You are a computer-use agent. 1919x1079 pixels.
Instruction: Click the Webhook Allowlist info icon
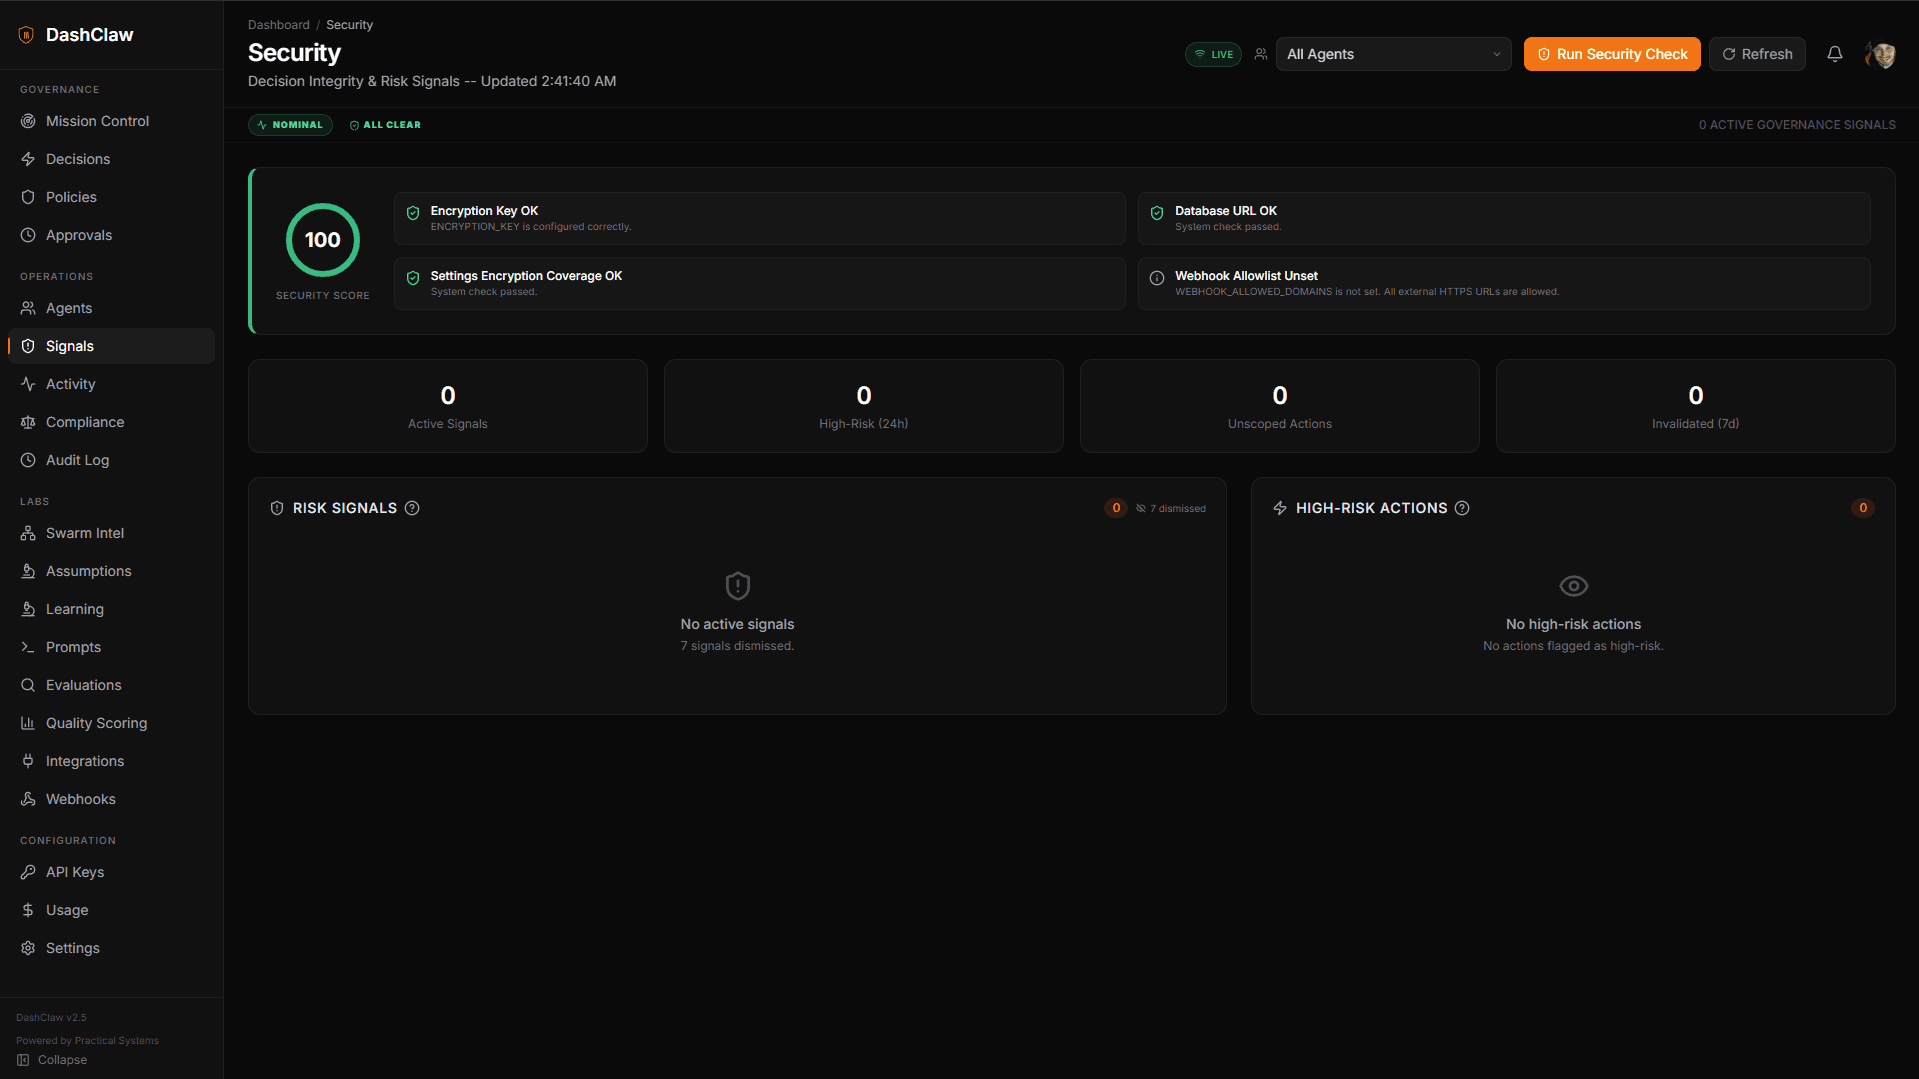[x=1157, y=278]
